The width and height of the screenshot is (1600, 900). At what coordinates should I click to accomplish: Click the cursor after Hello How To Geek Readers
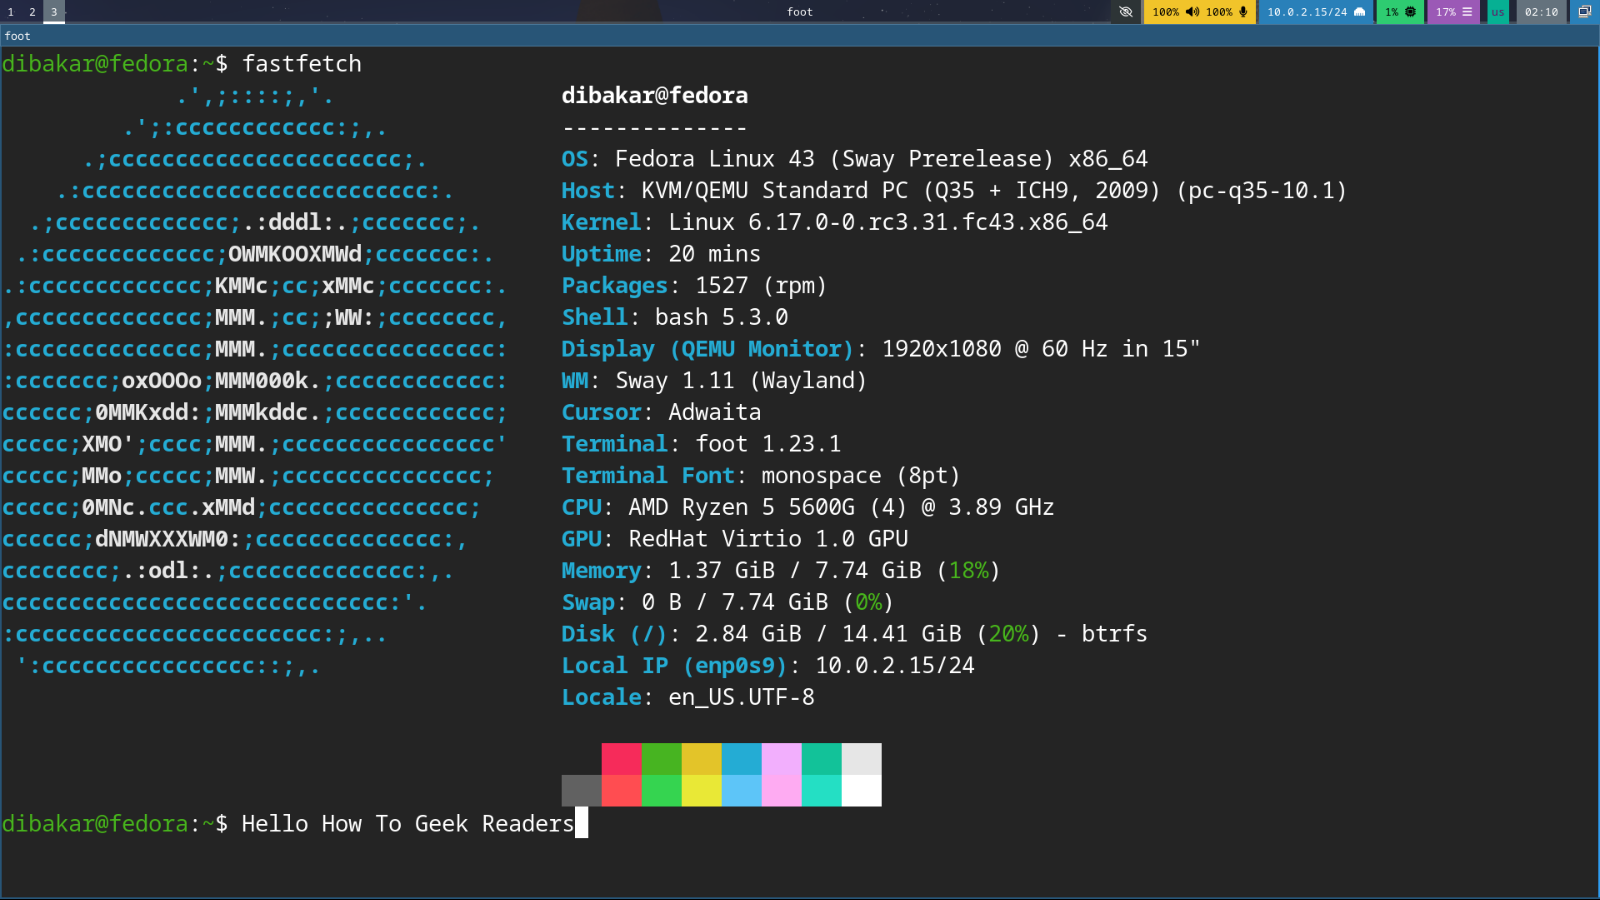tap(580, 823)
